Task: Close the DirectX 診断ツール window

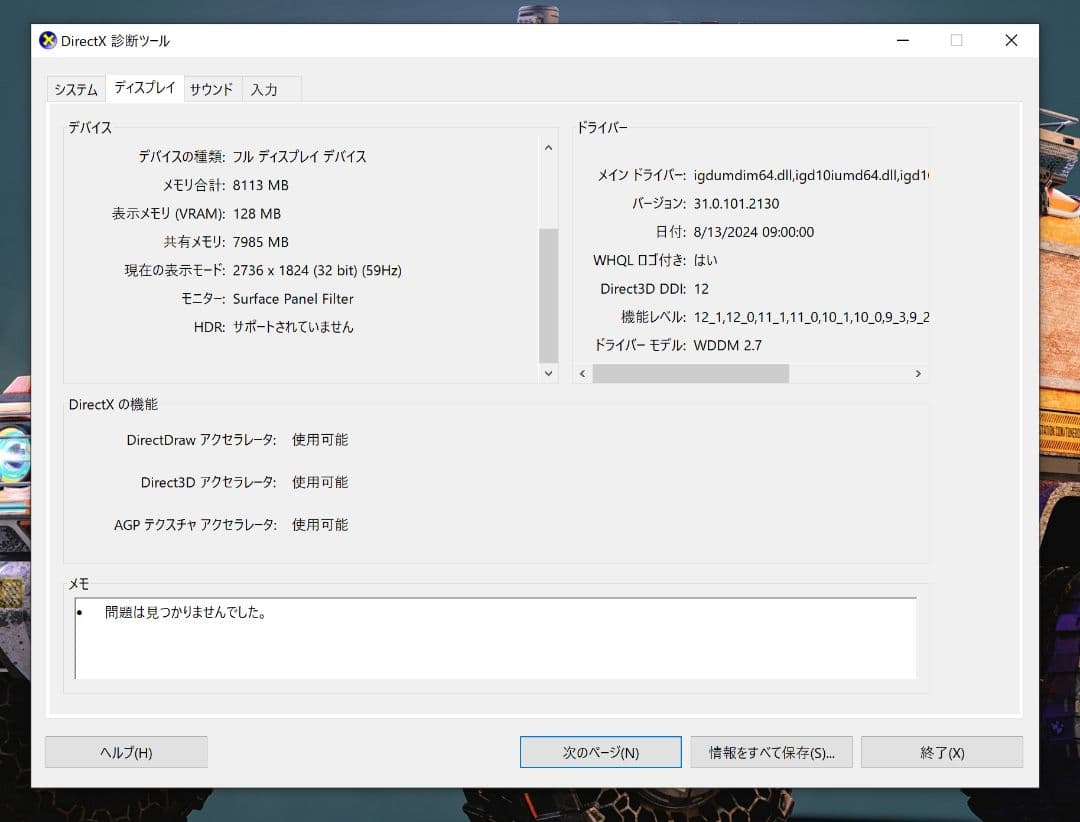Action: (x=1011, y=41)
